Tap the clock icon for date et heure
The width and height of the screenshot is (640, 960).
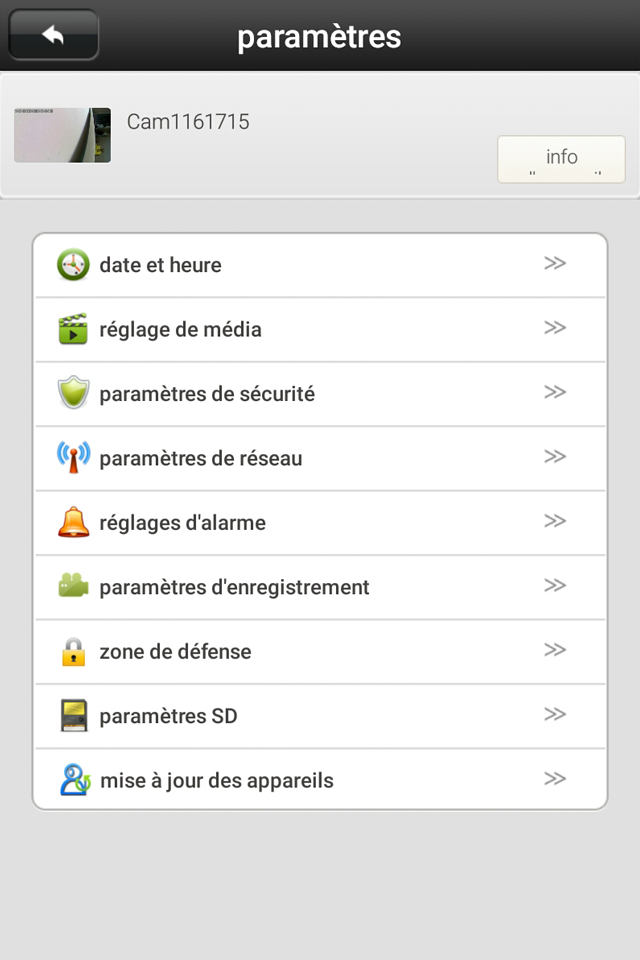(x=73, y=265)
